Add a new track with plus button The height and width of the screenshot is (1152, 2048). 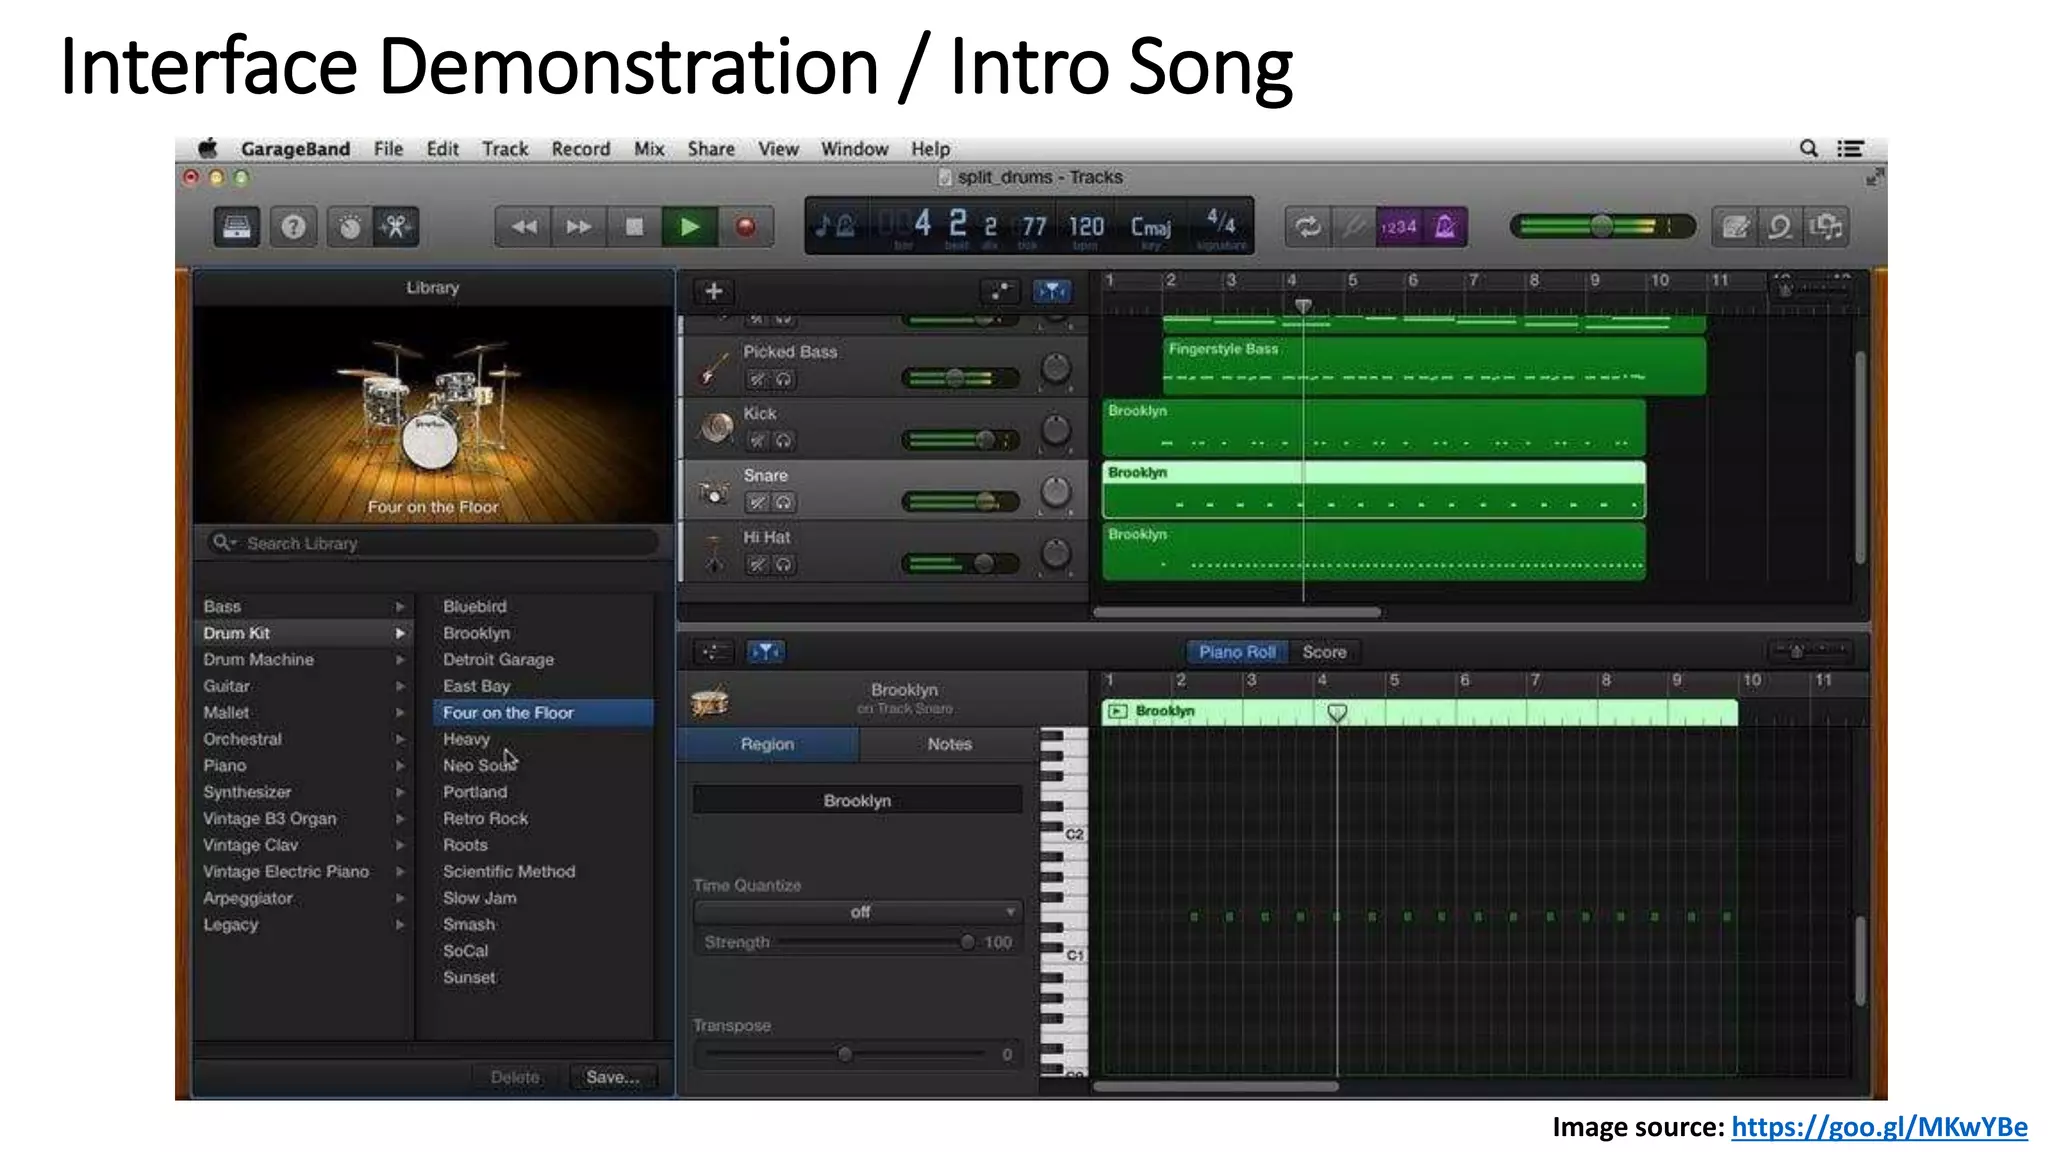pyautogui.click(x=714, y=291)
